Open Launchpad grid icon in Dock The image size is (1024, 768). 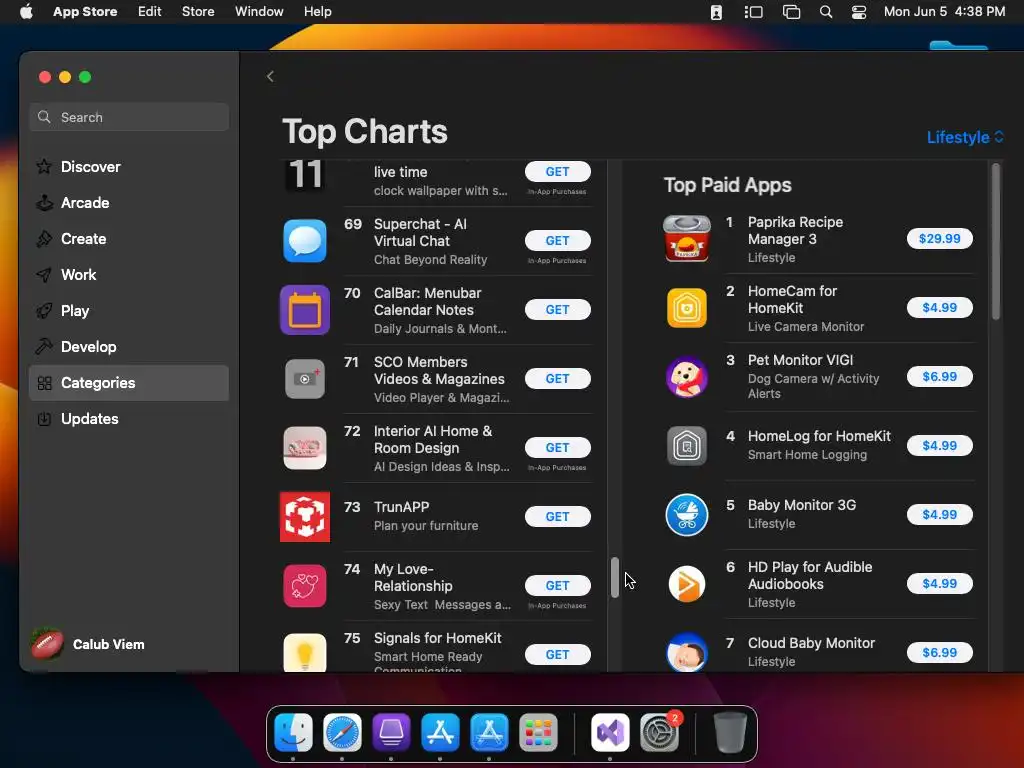[538, 732]
